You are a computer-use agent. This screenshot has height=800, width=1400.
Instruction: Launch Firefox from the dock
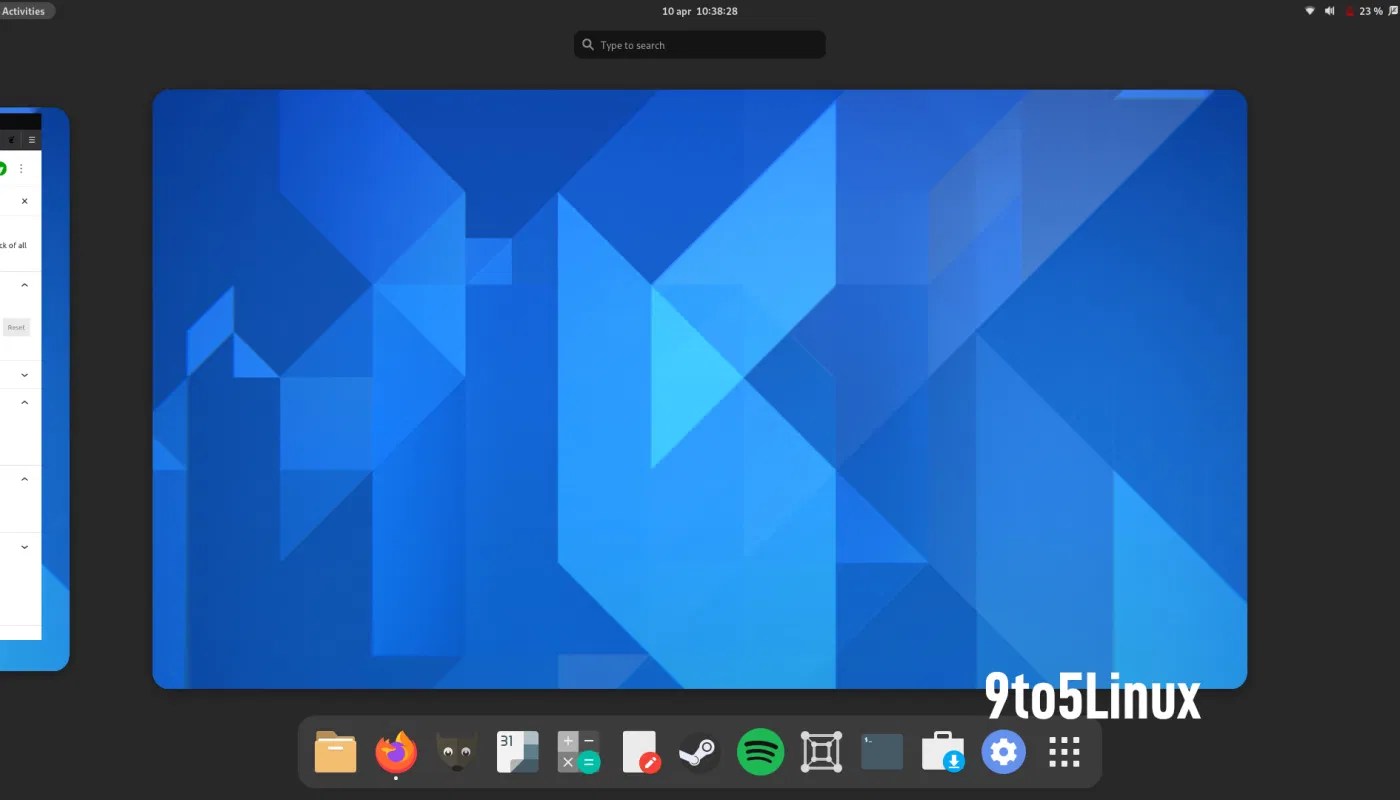click(396, 751)
